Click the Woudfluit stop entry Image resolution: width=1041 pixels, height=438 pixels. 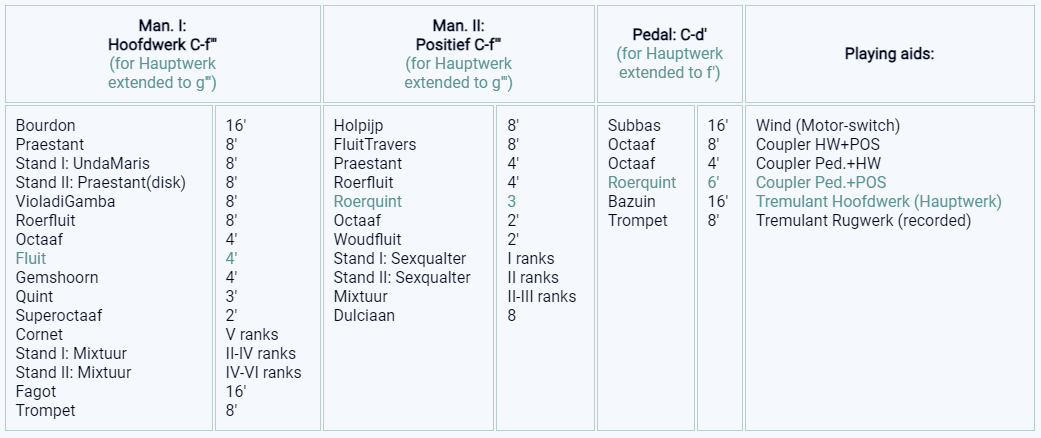point(367,240)
